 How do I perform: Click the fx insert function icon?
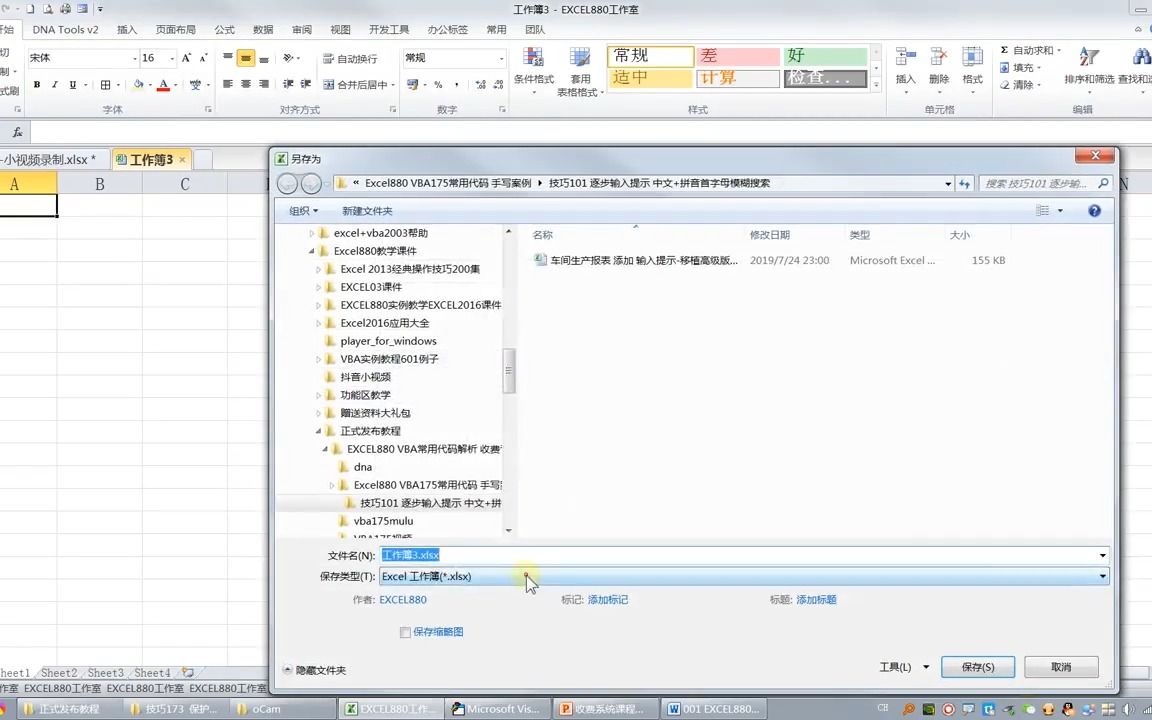[x=18, y=132]
